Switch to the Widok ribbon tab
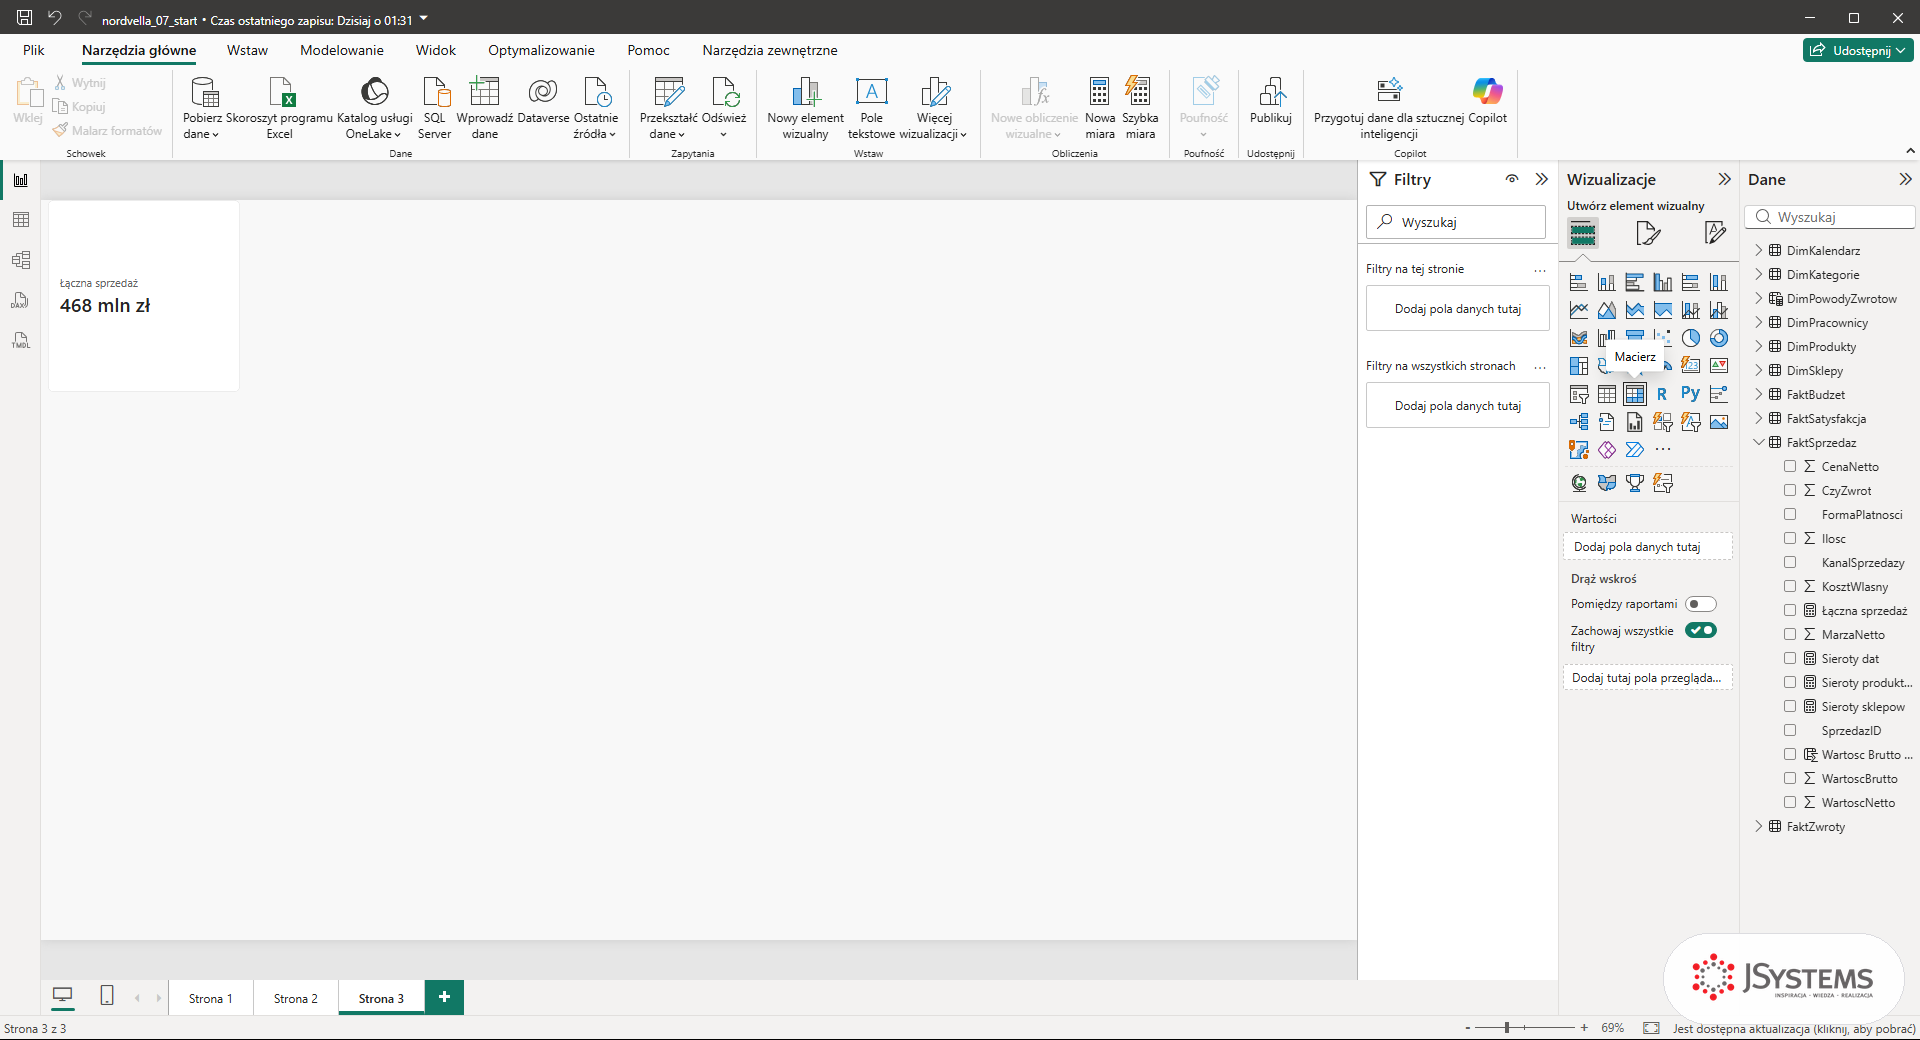 (436, 50)
